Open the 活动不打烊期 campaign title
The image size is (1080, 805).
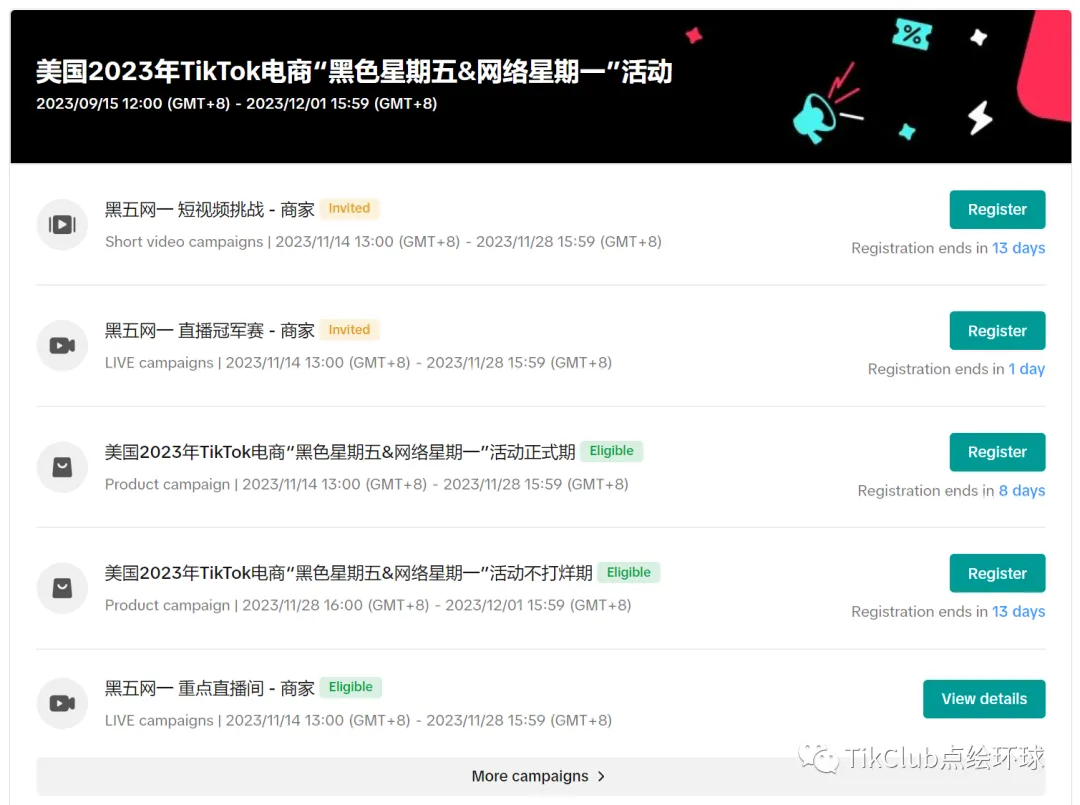pyautogui.click(x=349, y=573)
